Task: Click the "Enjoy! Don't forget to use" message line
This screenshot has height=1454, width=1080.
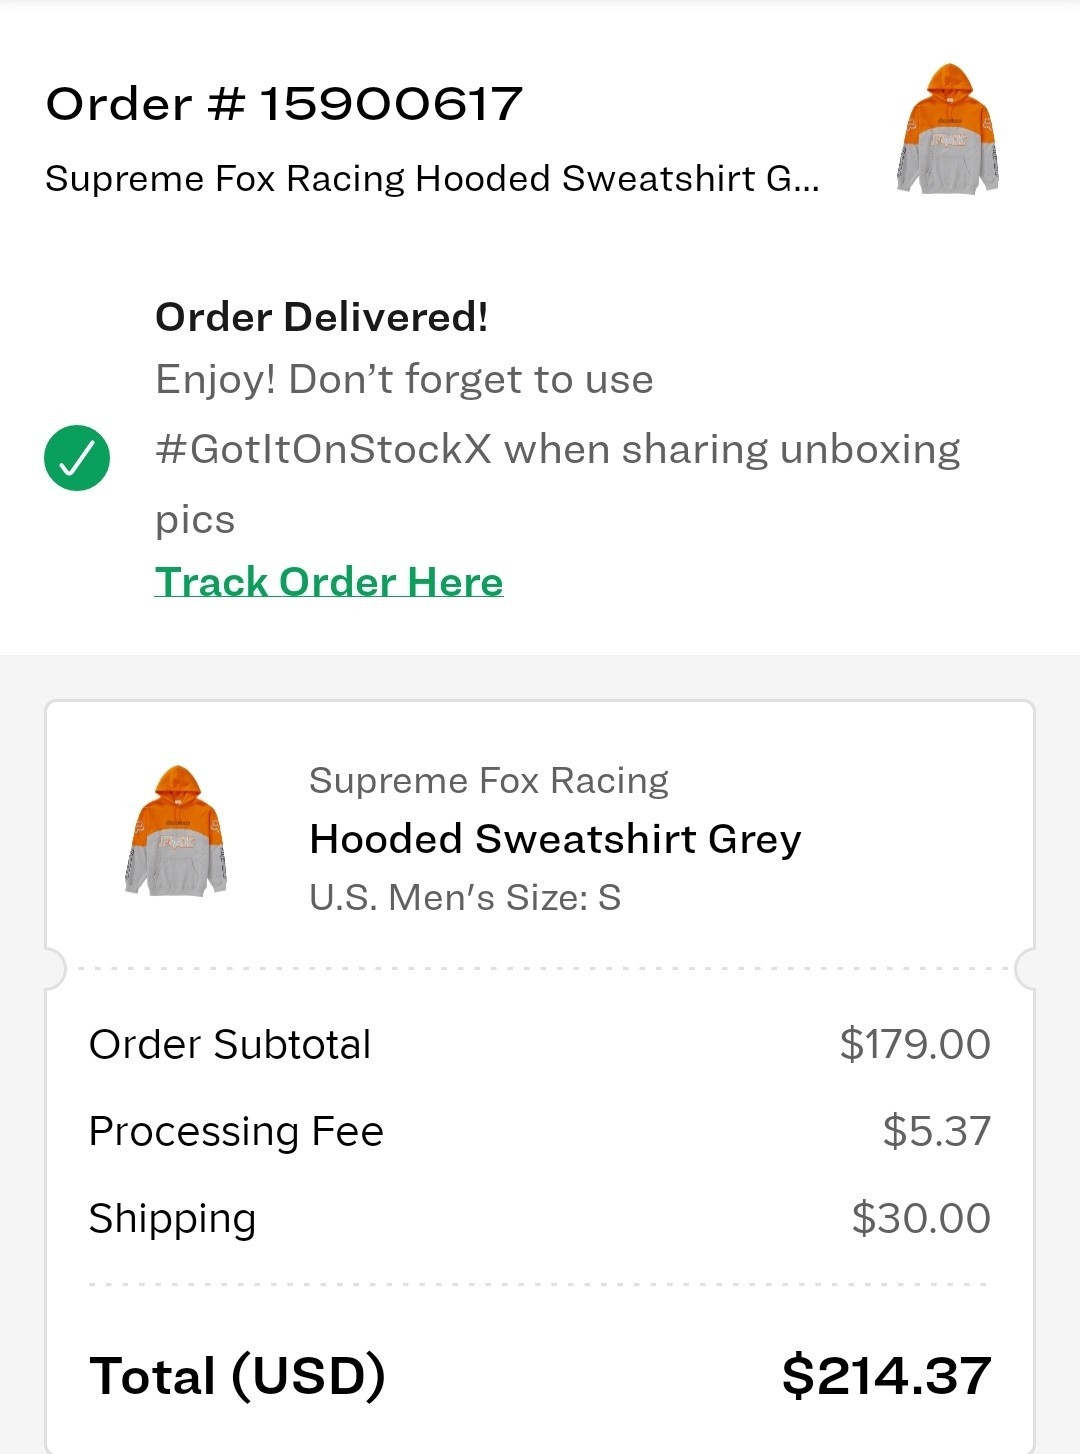Action: (x=404, y=380)
